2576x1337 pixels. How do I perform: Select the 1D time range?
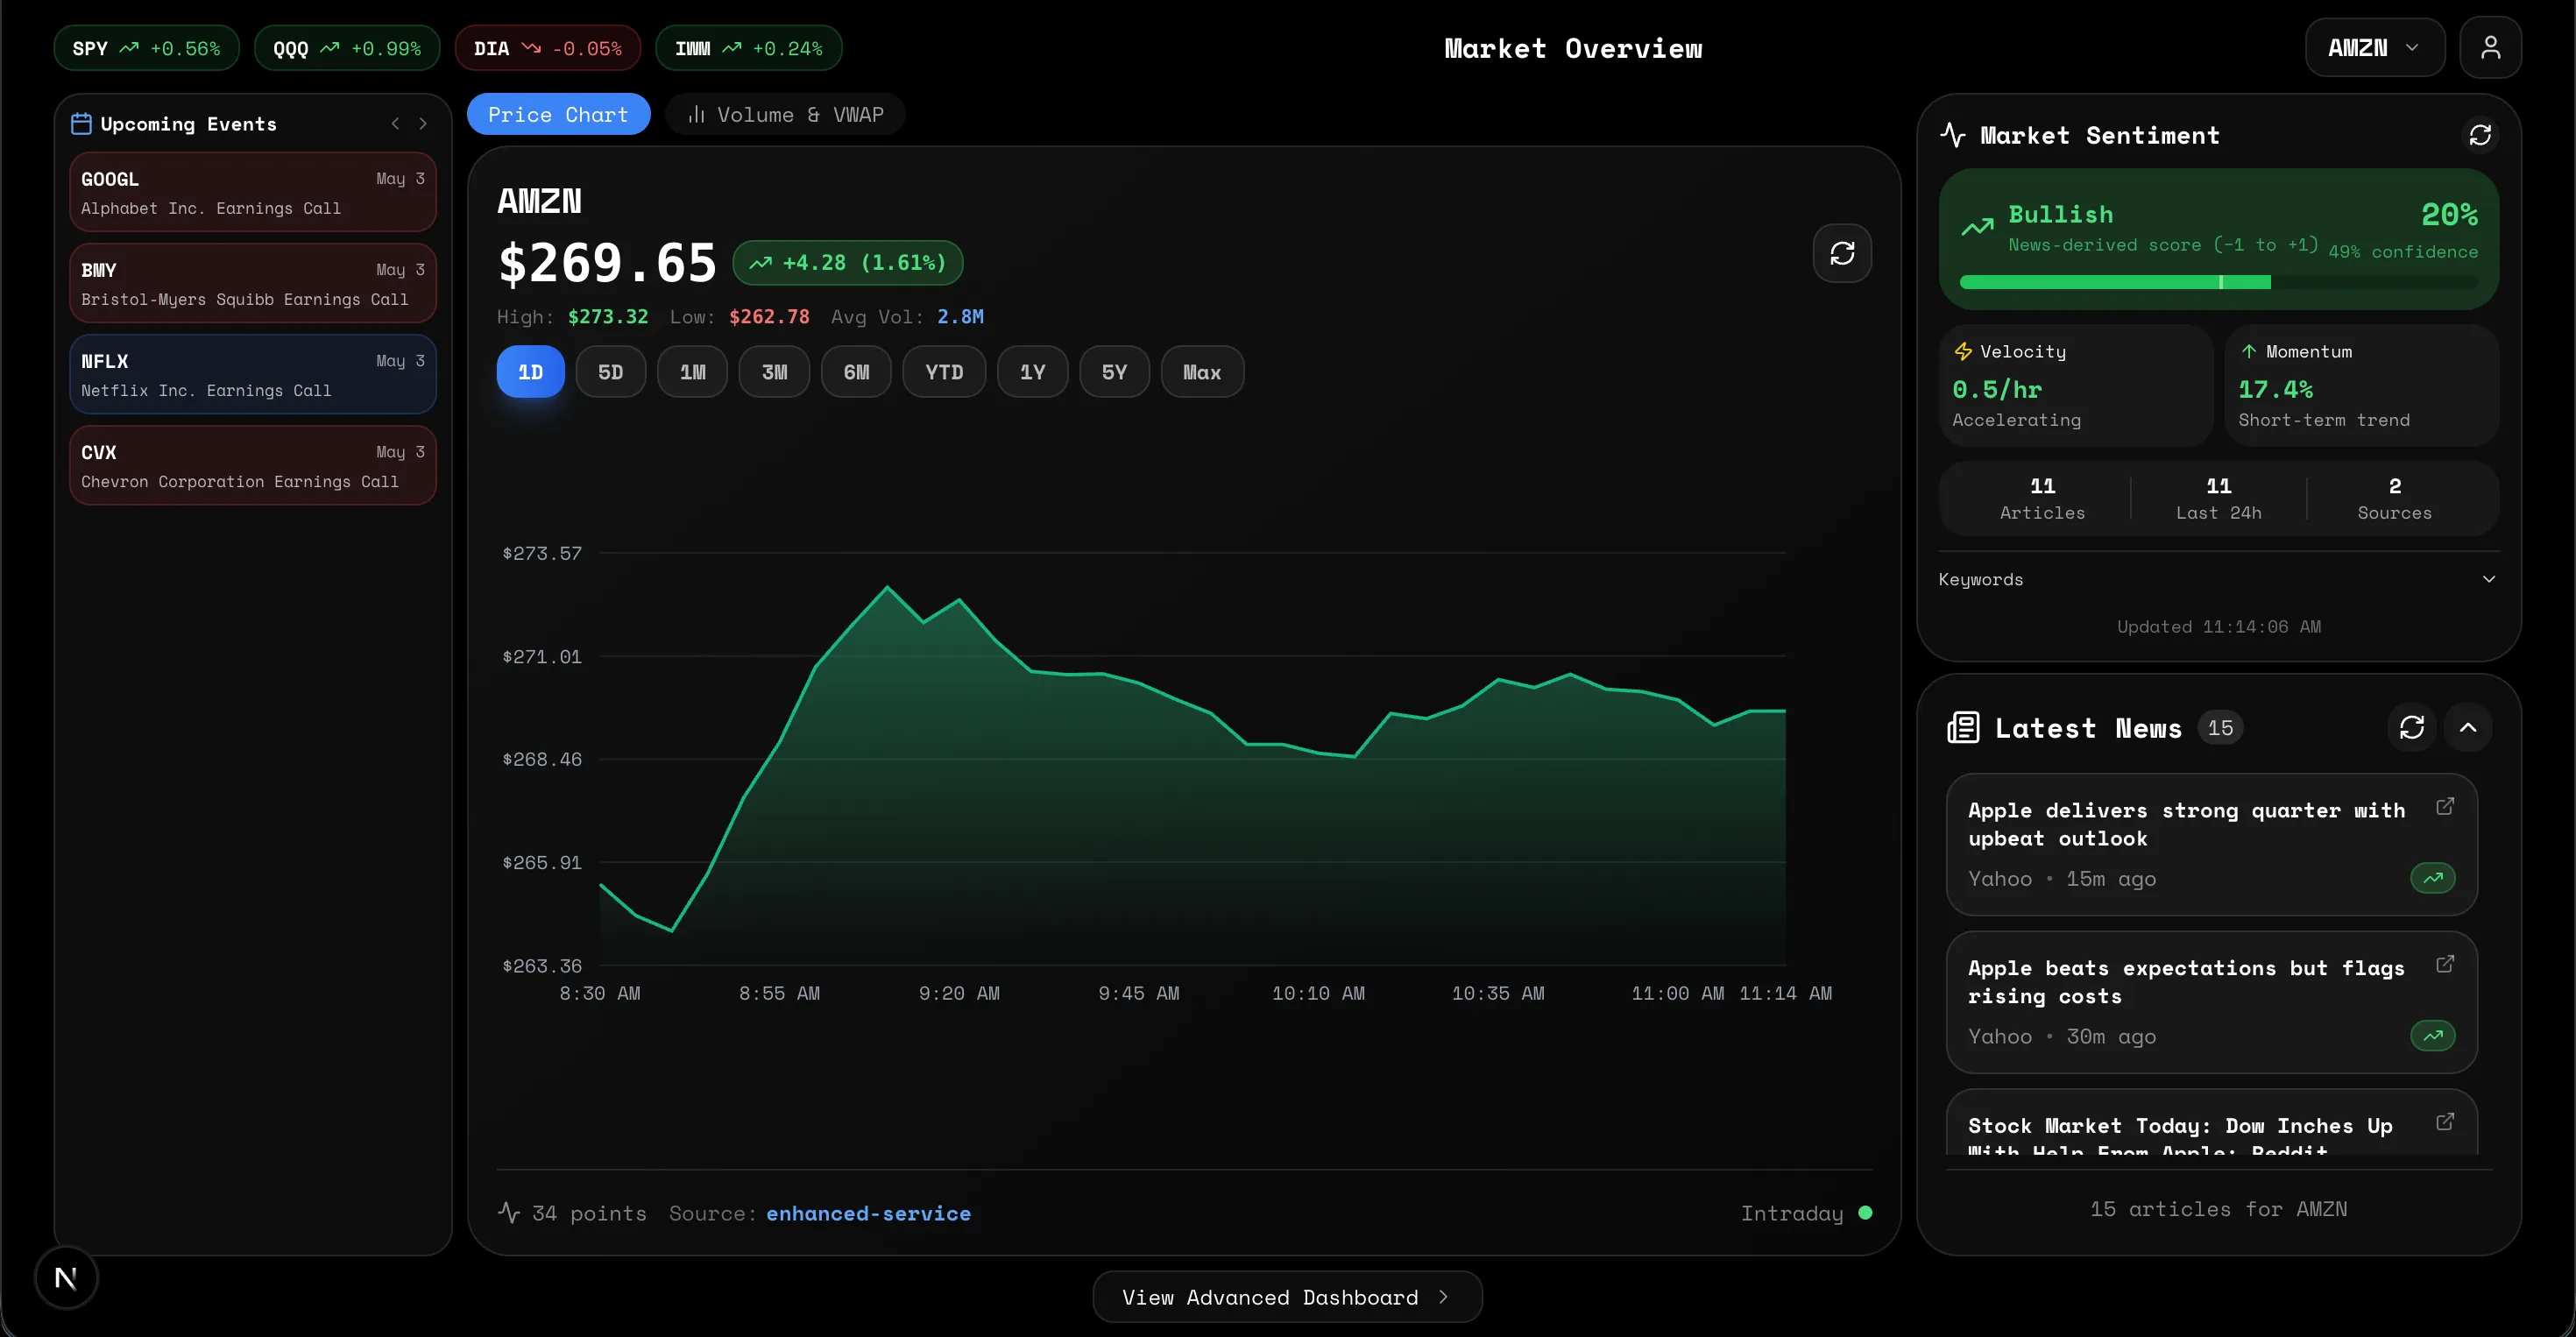click(530, 372)
